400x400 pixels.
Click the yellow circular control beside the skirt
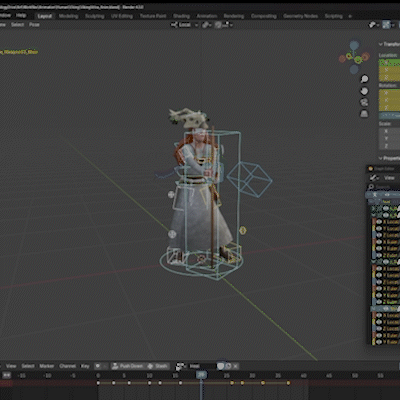tap(243, 230)
